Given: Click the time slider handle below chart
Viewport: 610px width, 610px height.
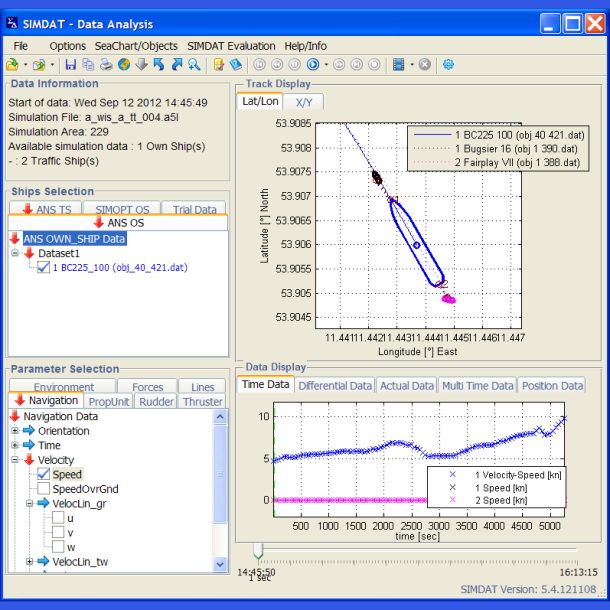Looking at the screenshot, I should (x=258, y=551).
